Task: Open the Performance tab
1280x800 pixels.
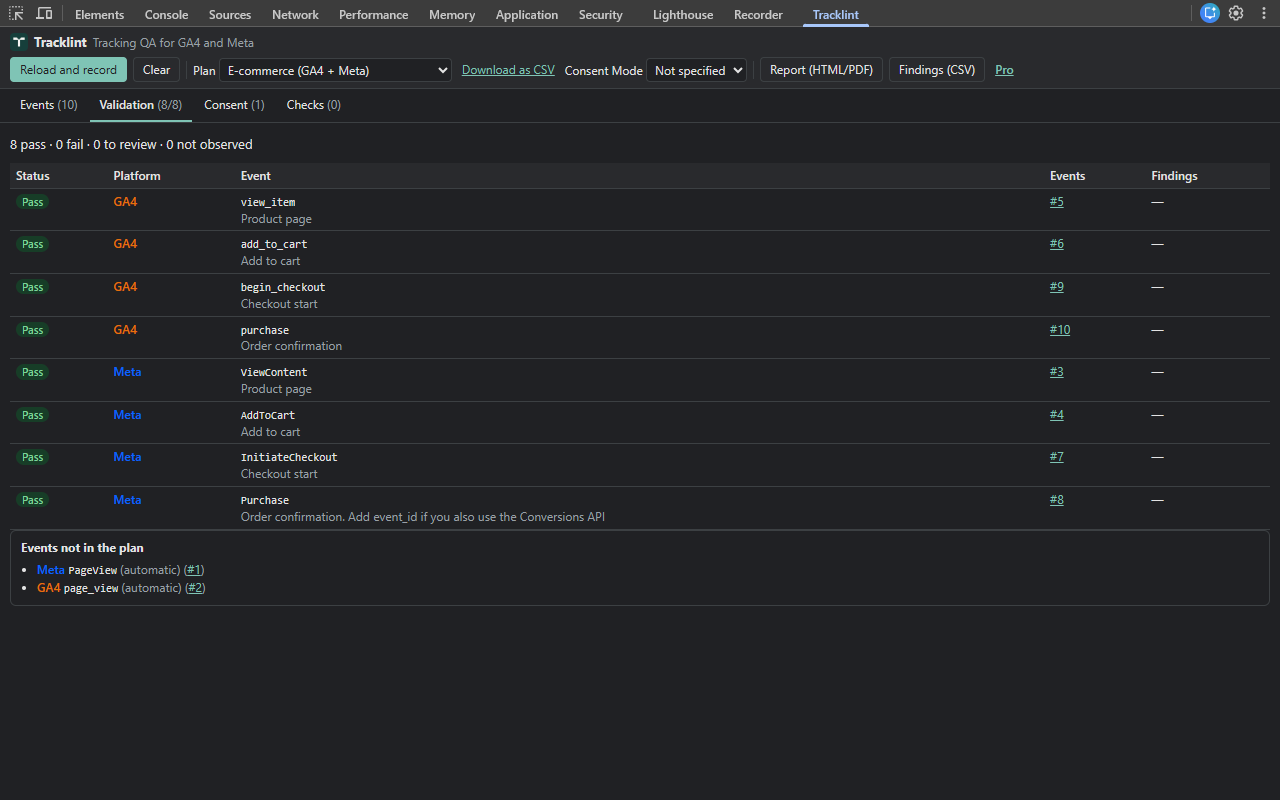Action: click(374, 15)
